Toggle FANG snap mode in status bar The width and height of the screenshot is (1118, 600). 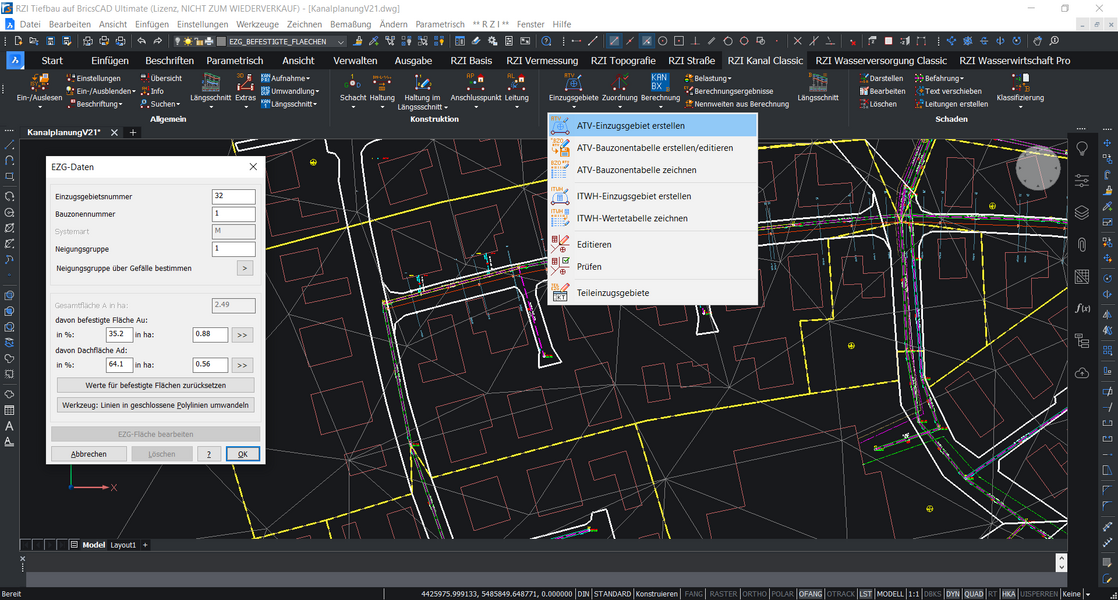694,594
